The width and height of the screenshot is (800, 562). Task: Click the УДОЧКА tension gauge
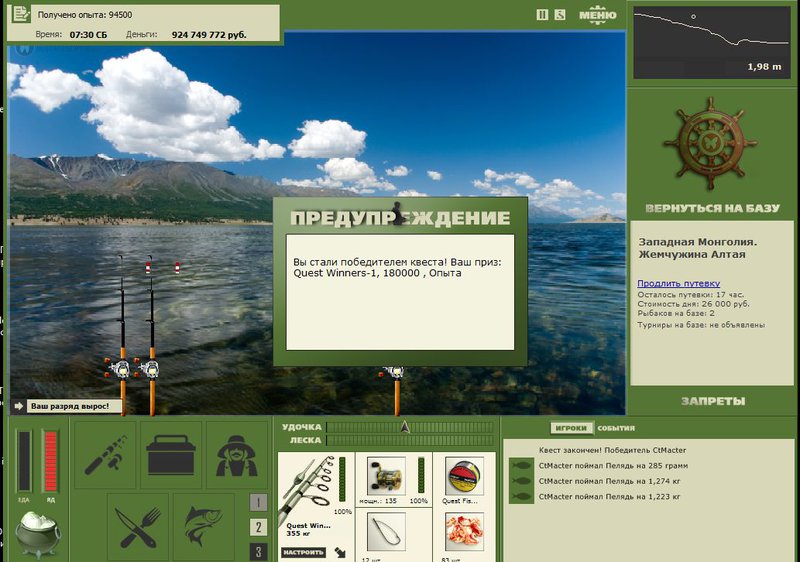coord(410,427)
